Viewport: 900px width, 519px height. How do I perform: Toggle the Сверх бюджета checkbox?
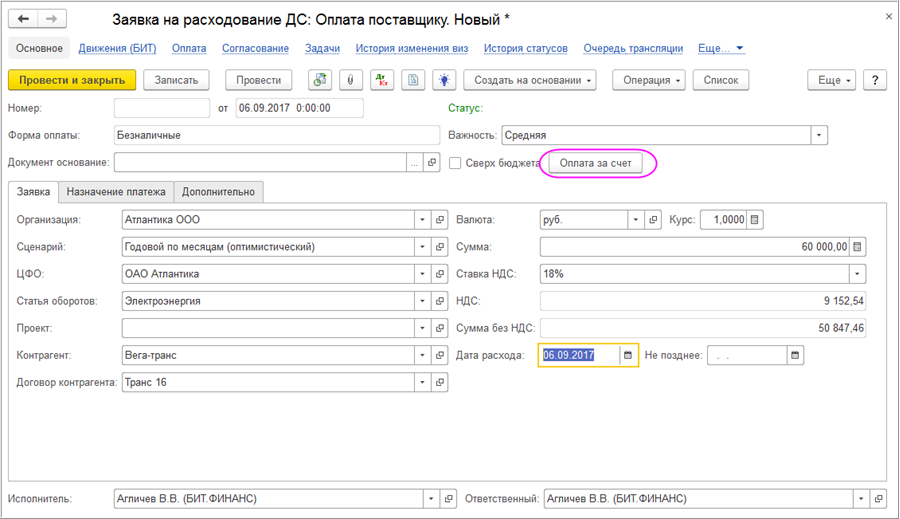(456, 163)
